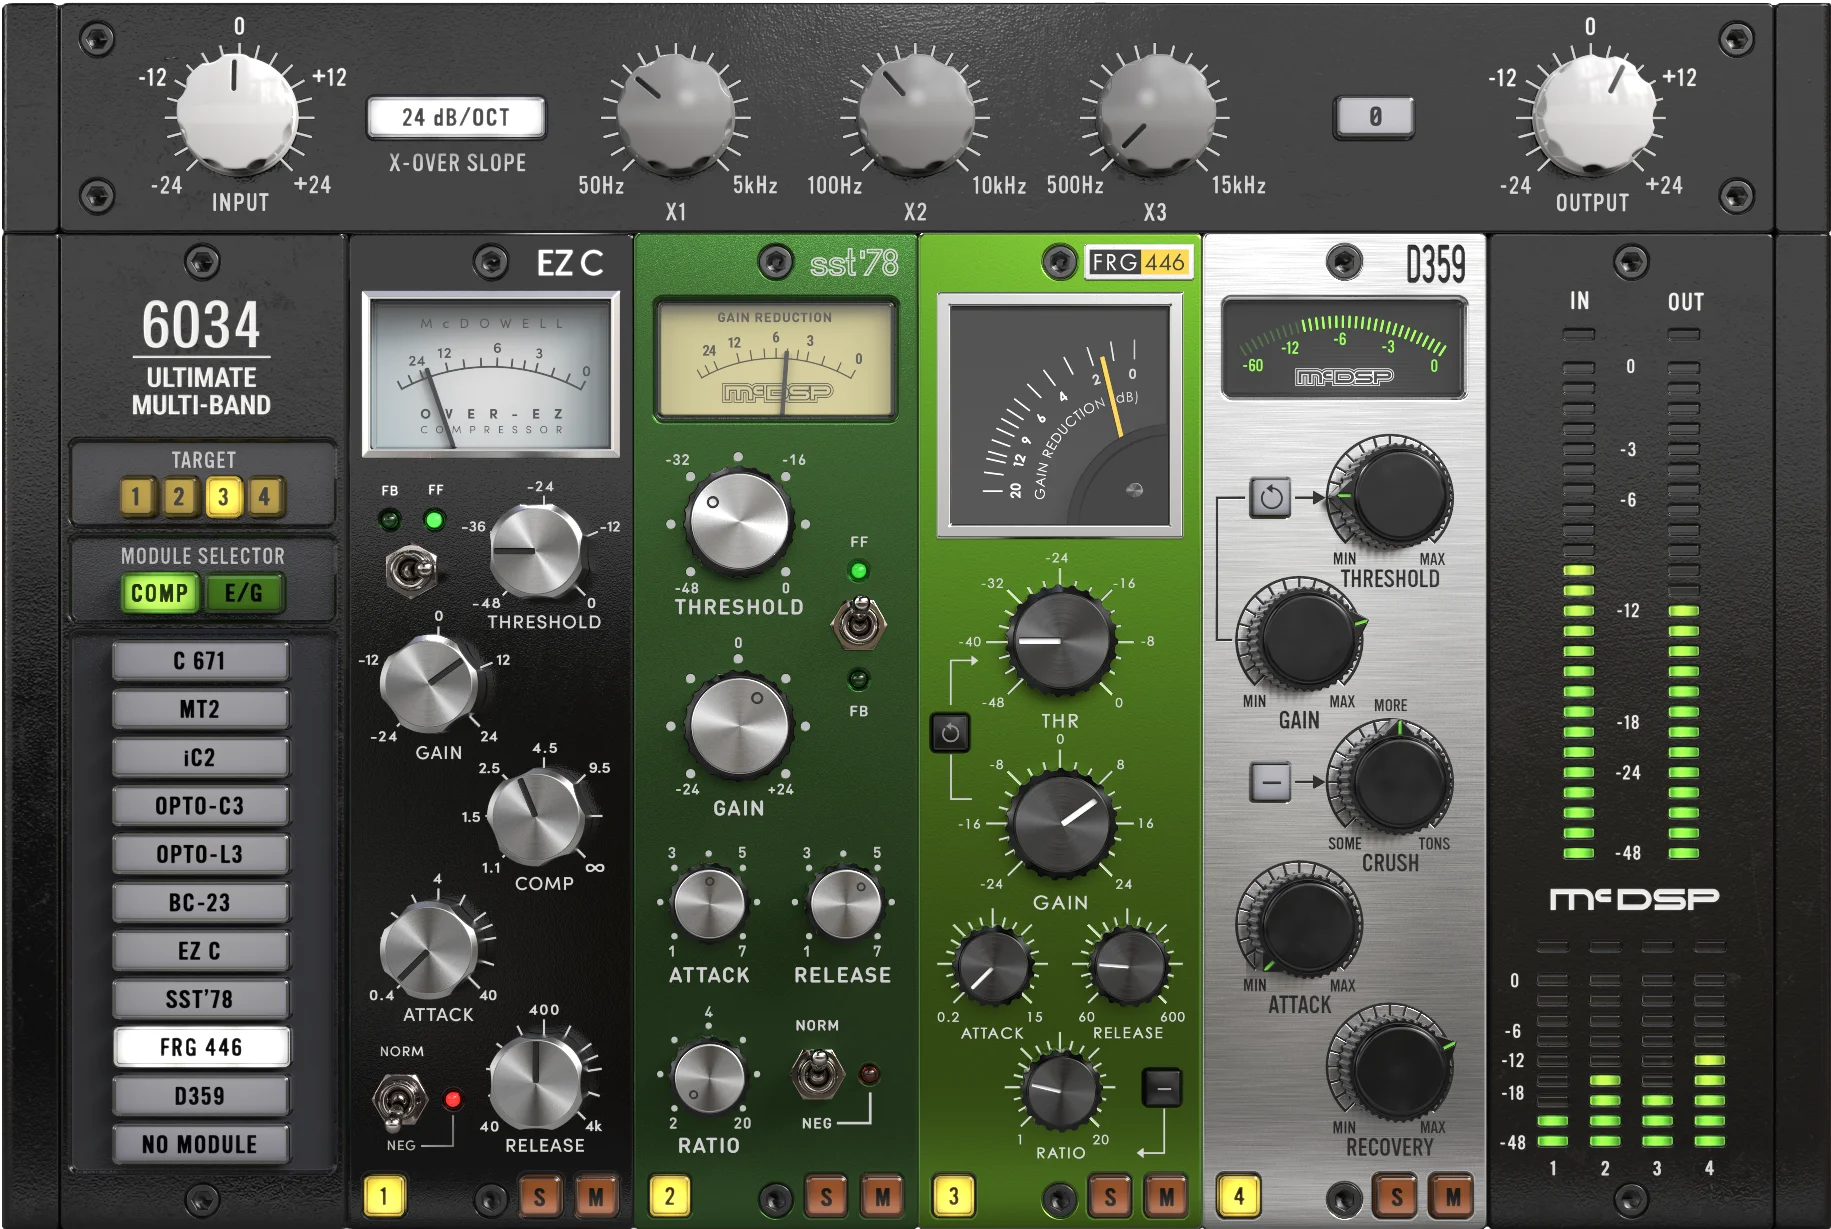The height and width of the screenshot is (1229, 1831).
Task: Solo band 3 with S button
Action: tap(1110, 1196)
